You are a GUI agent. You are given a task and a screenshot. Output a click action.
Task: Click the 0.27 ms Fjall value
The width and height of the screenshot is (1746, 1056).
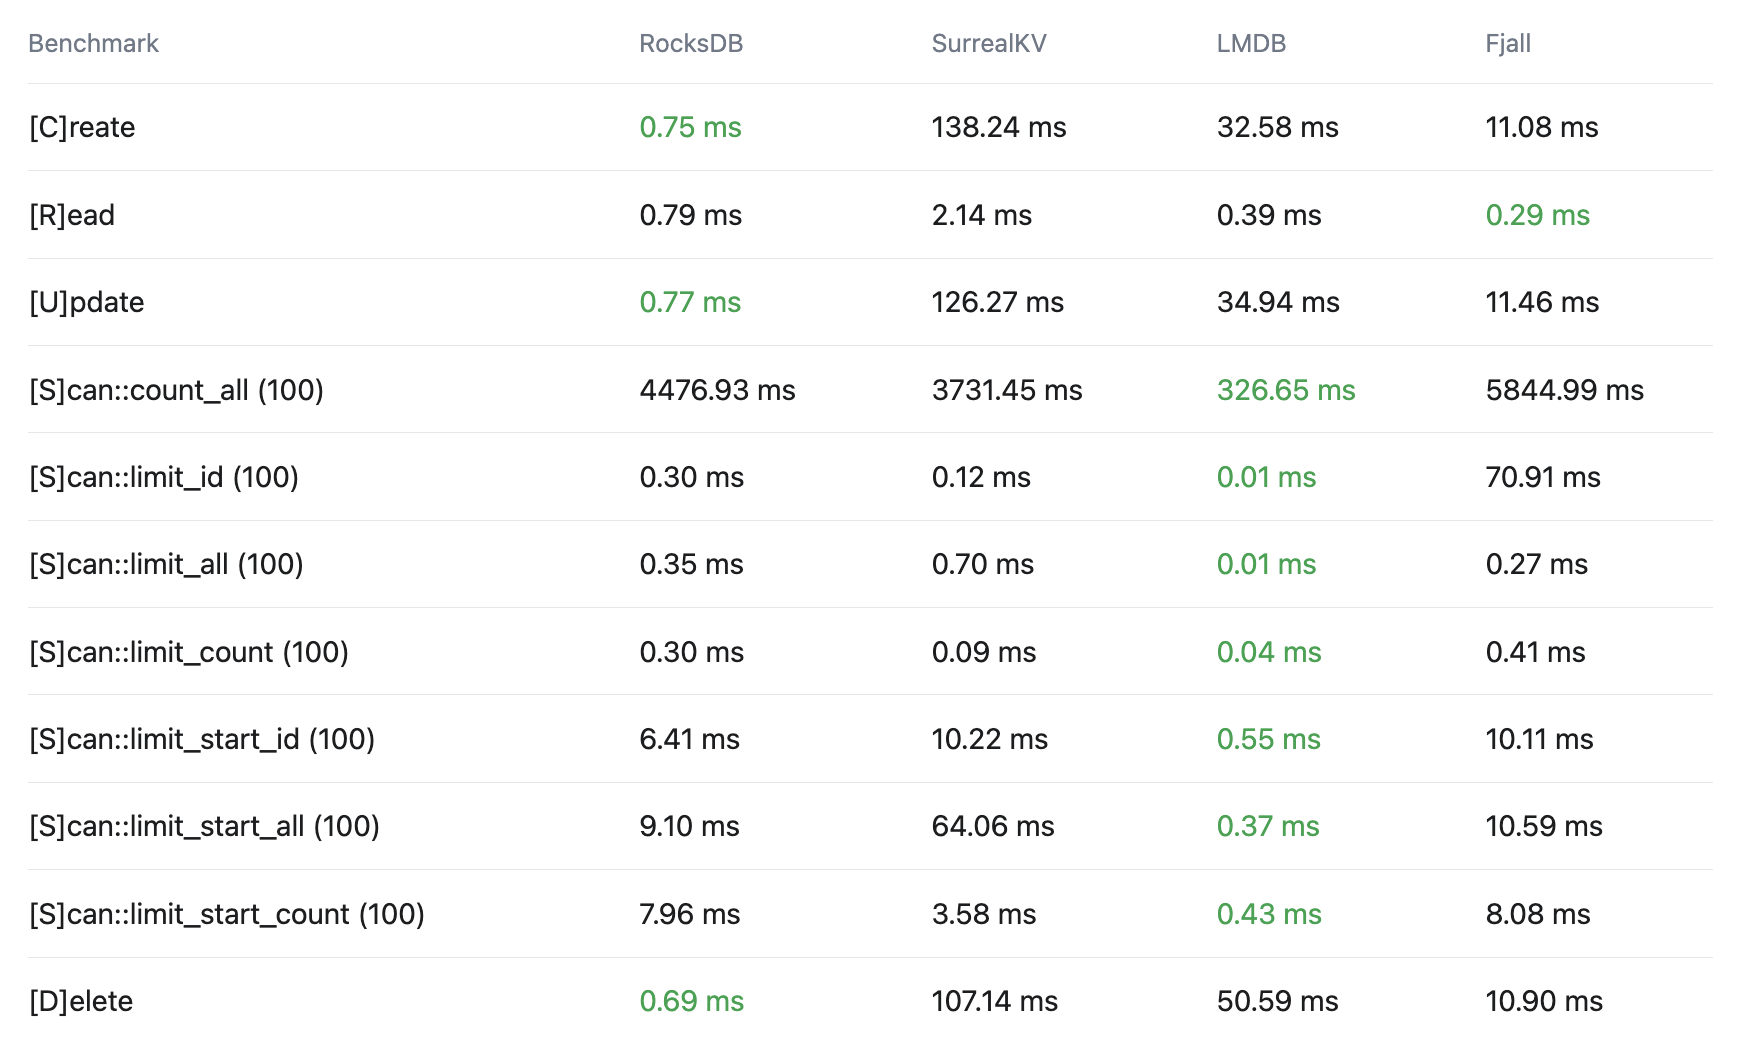(x=1537, y=564)
